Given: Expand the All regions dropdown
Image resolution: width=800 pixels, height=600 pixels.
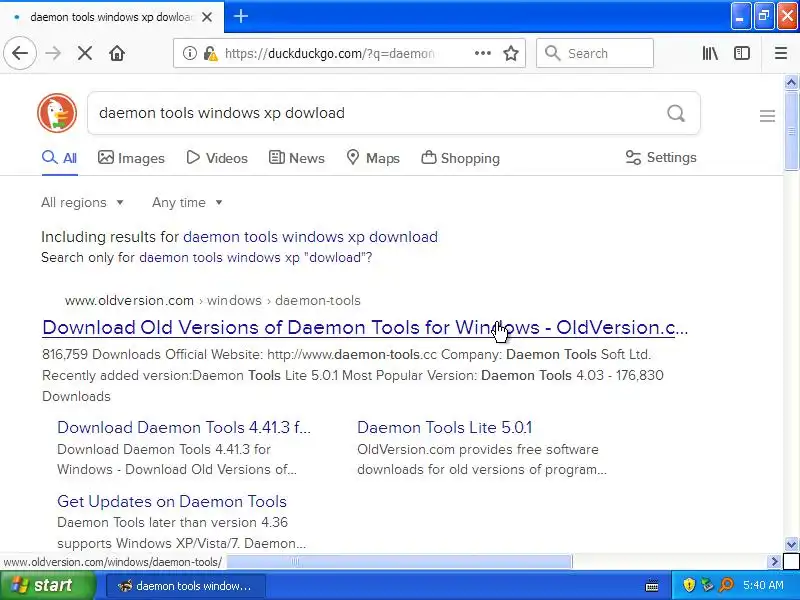Looking at the screenshot, I should pos(82,203).
